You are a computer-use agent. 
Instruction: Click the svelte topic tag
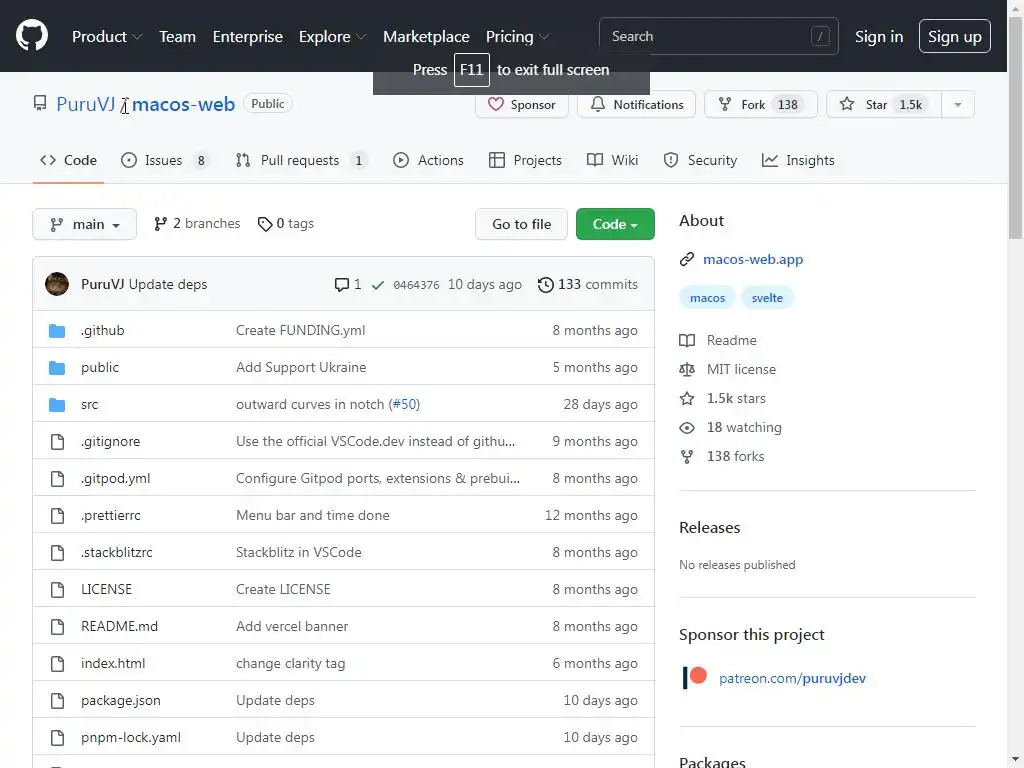point(767,298)
